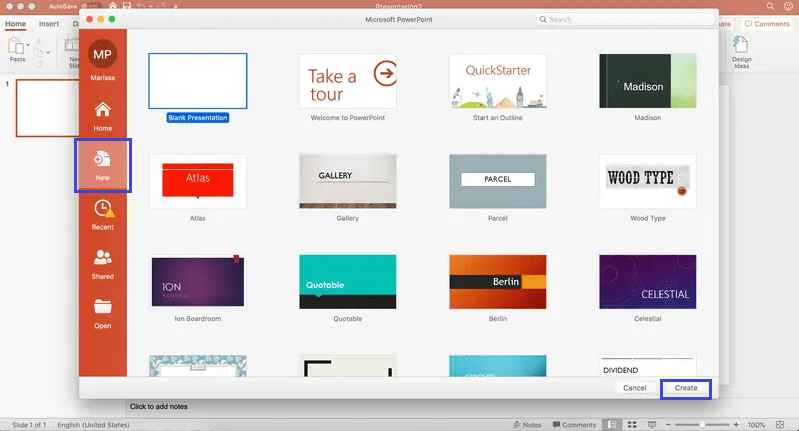
Task: Click the search magnifier in the dialog
Action: (x=543, y=19)
